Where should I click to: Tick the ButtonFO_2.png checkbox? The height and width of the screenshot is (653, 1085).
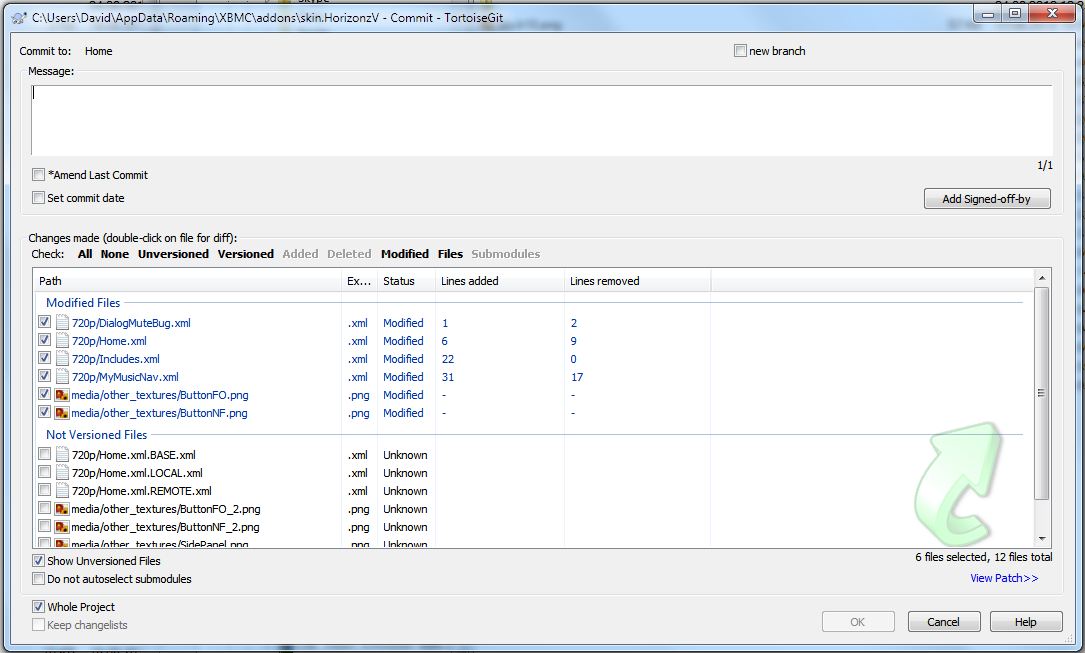coord(44,508)
